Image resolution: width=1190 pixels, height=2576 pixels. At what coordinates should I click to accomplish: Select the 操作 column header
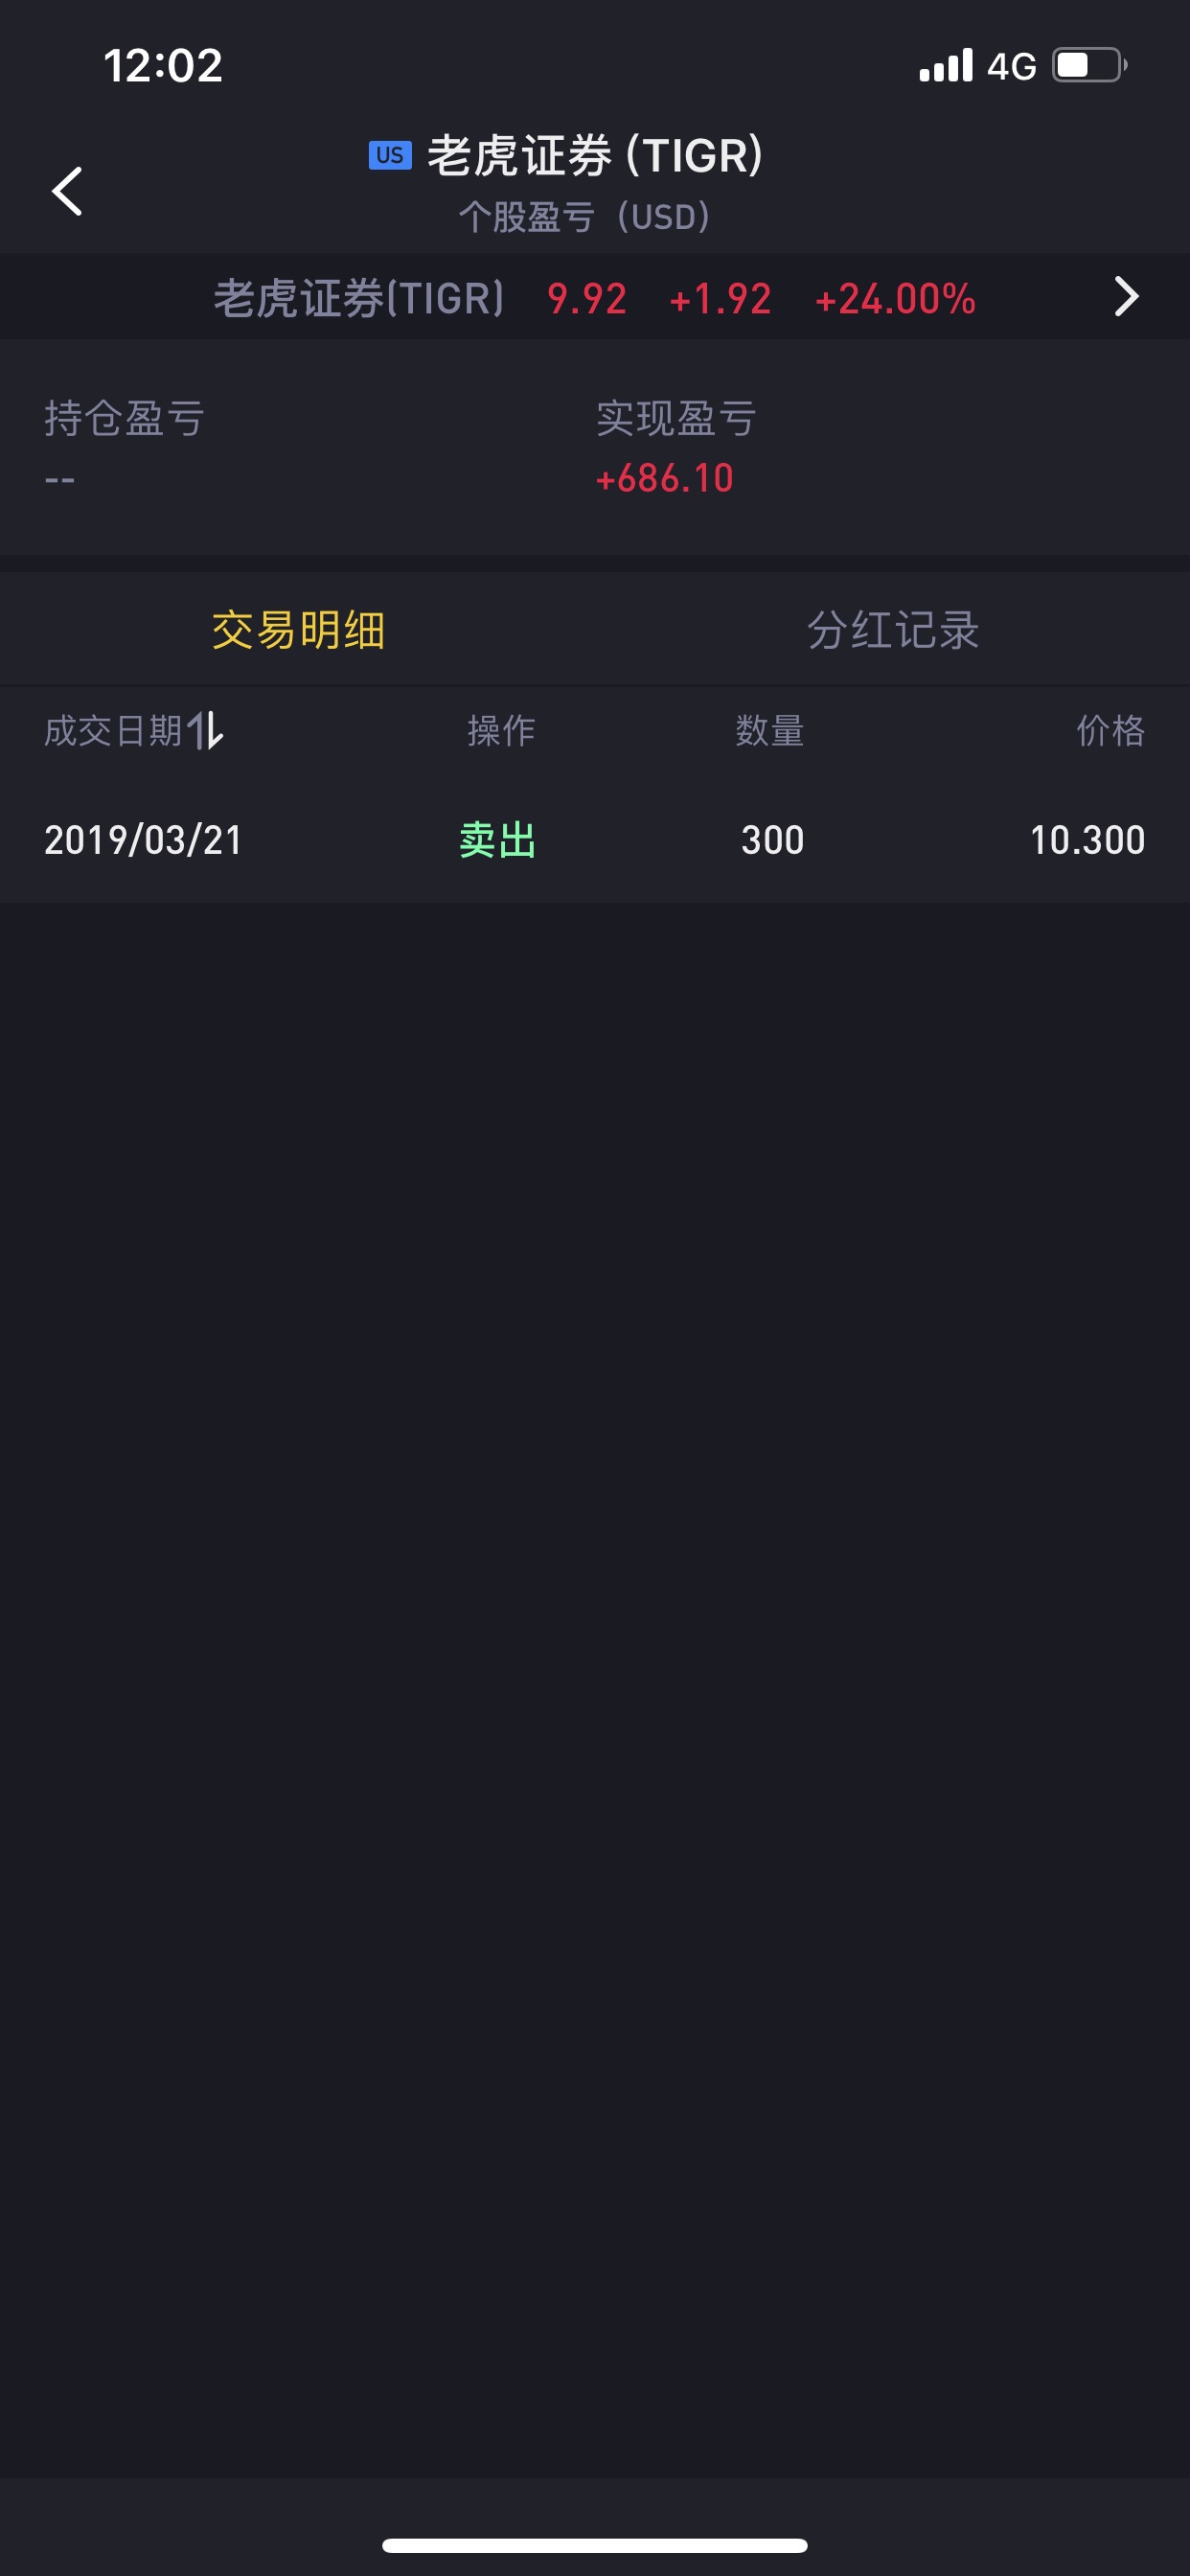click(501, 730)
